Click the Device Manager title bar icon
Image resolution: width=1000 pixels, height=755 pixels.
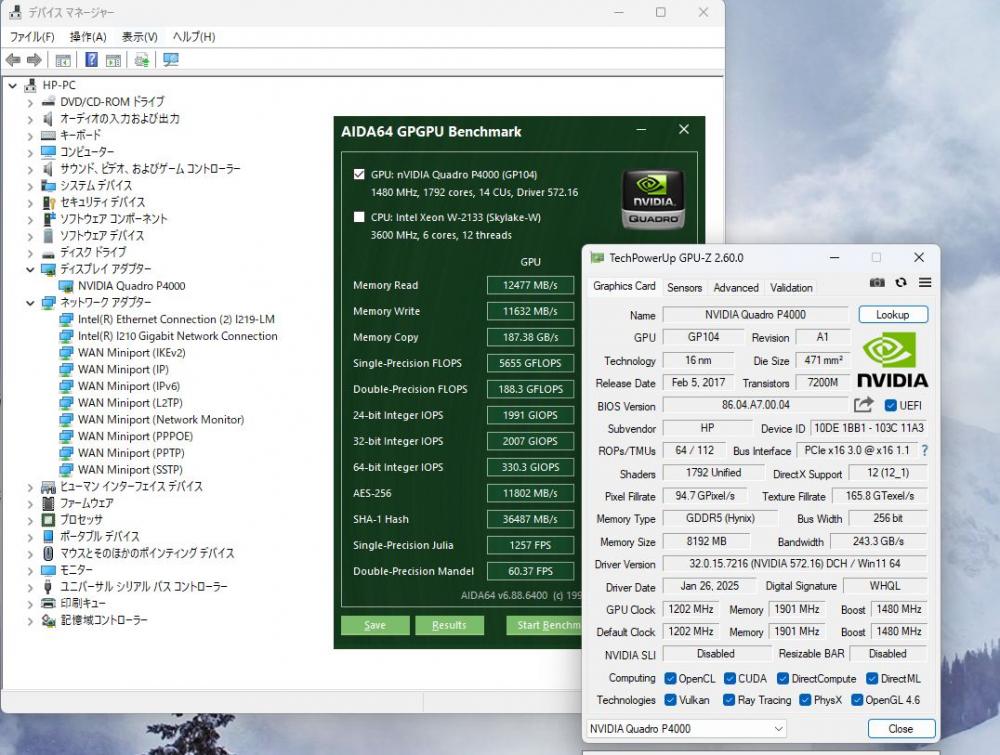pyautogui.click(x=15, y=12)
